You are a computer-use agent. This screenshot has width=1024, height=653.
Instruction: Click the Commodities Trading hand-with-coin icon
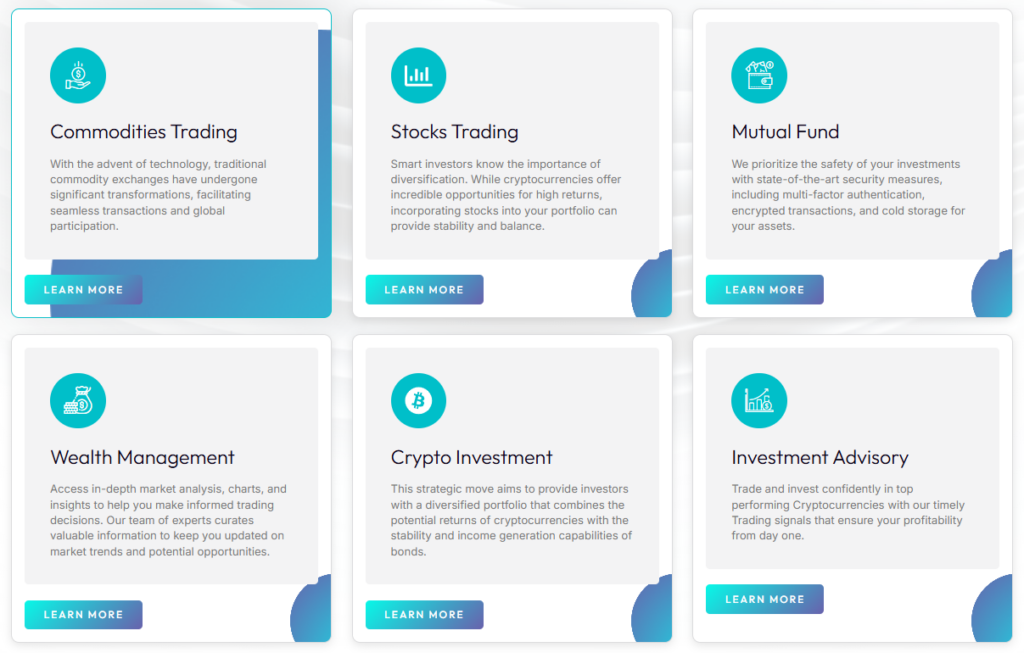pyautogui.click(x=78, y=75)
